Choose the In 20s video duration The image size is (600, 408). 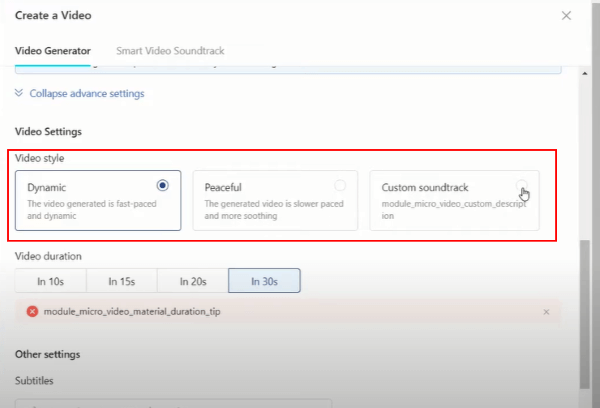click(x=192, y=282)
